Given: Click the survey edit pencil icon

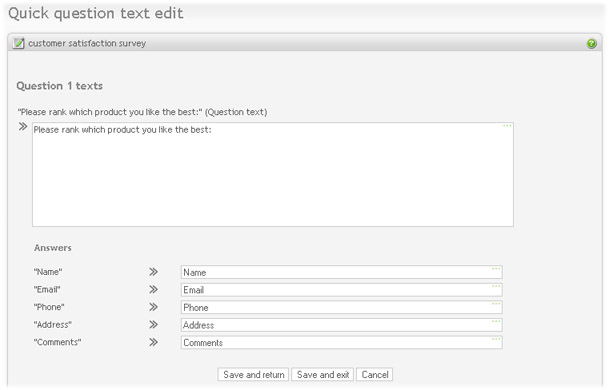Looking at the screenshot, I should (18, 43).
